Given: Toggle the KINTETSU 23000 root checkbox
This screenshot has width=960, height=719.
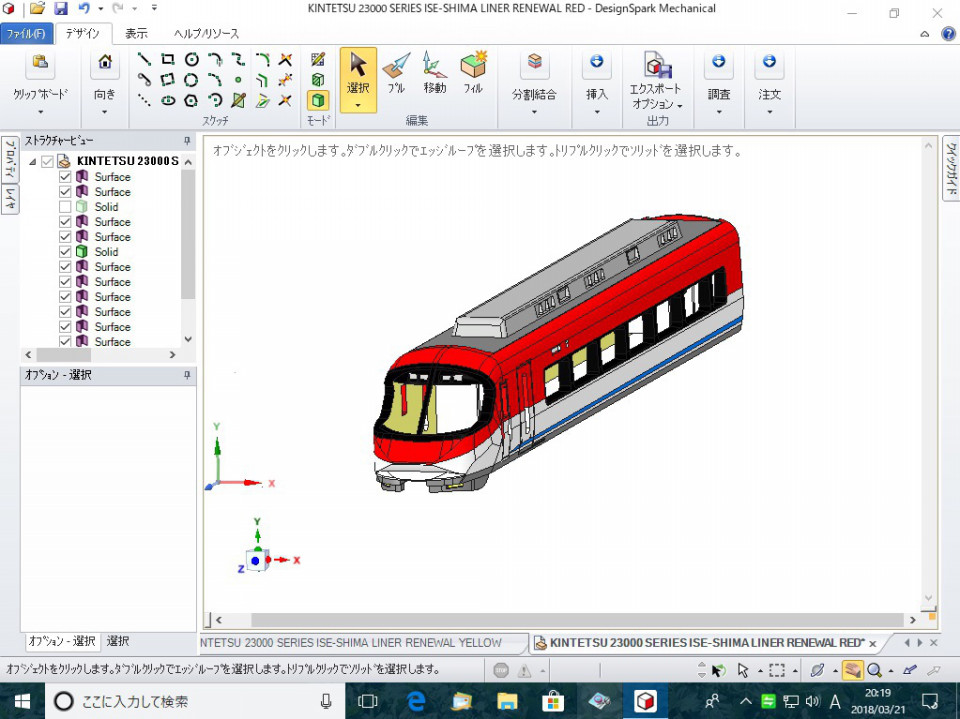Looking at the screenshot, I should tap(47, 162).
